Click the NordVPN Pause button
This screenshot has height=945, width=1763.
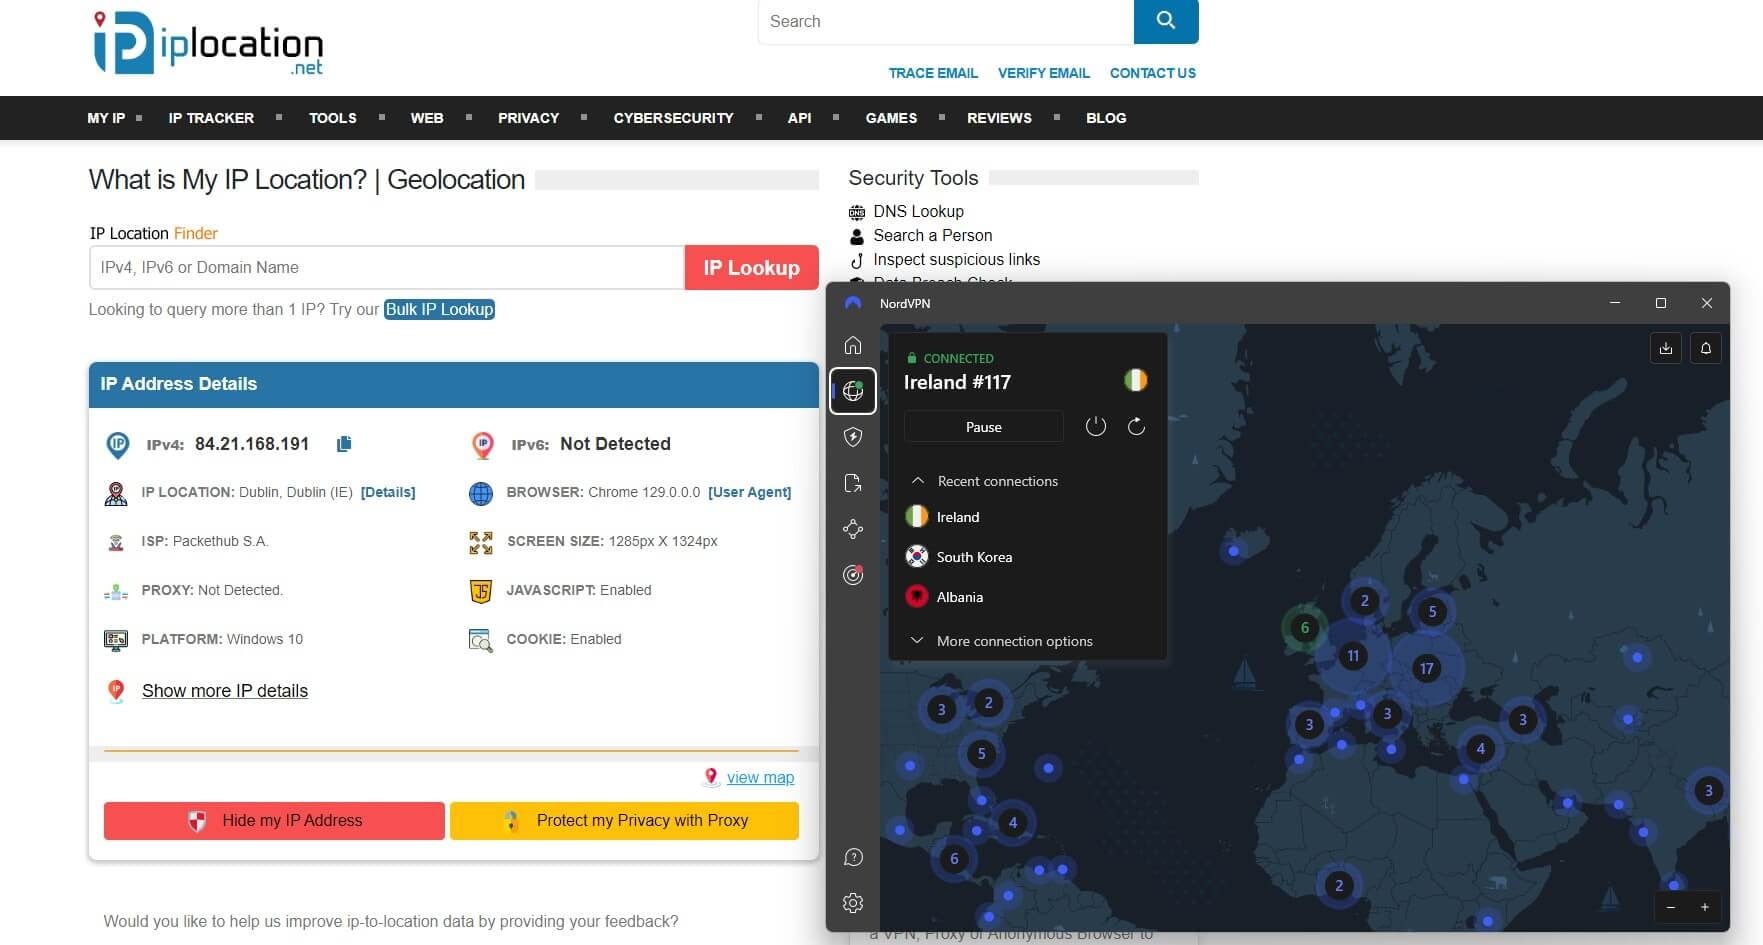click(x=984, y=427)
